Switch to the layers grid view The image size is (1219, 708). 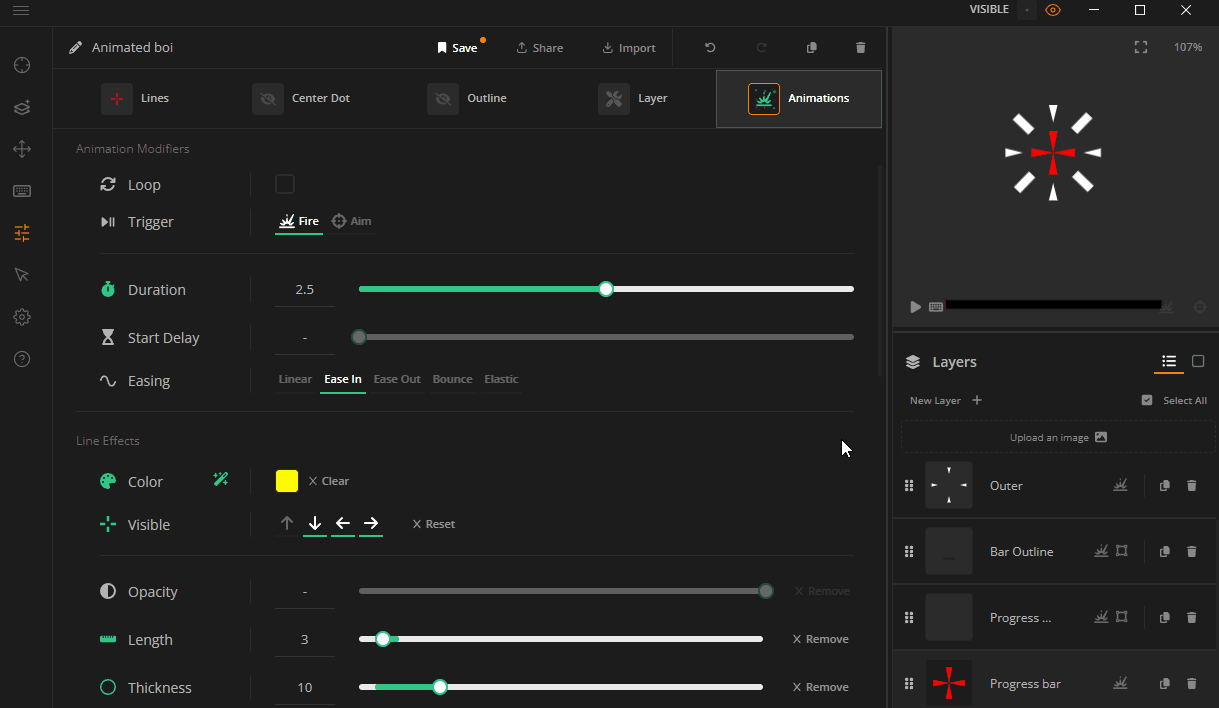pyautogui.click(x=1198, y=361)
